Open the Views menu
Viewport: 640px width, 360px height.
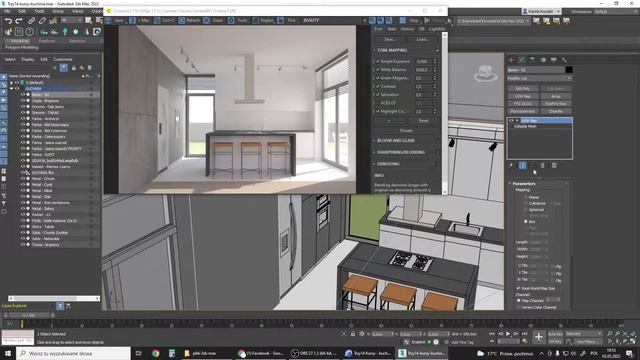coord(77,11)
